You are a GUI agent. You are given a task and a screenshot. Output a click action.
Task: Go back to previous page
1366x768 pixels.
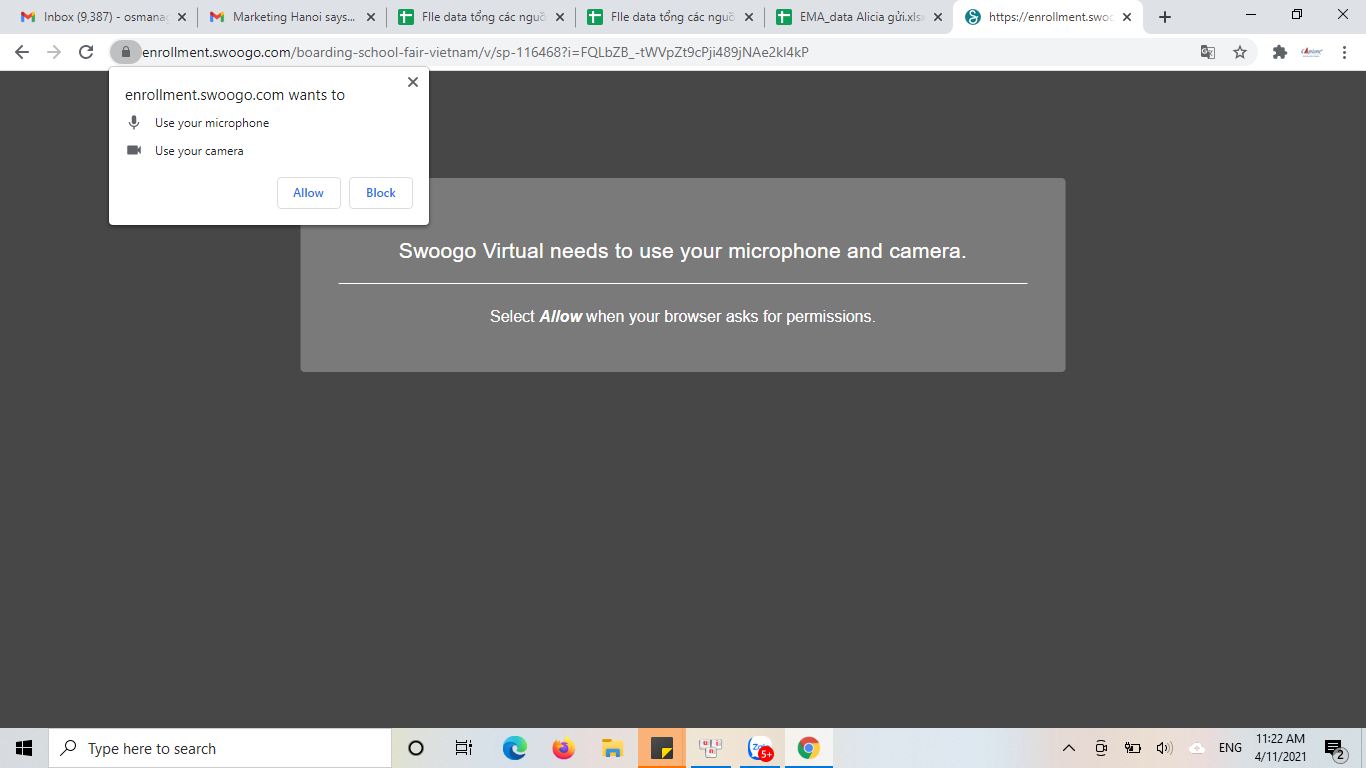click(22, 52)
